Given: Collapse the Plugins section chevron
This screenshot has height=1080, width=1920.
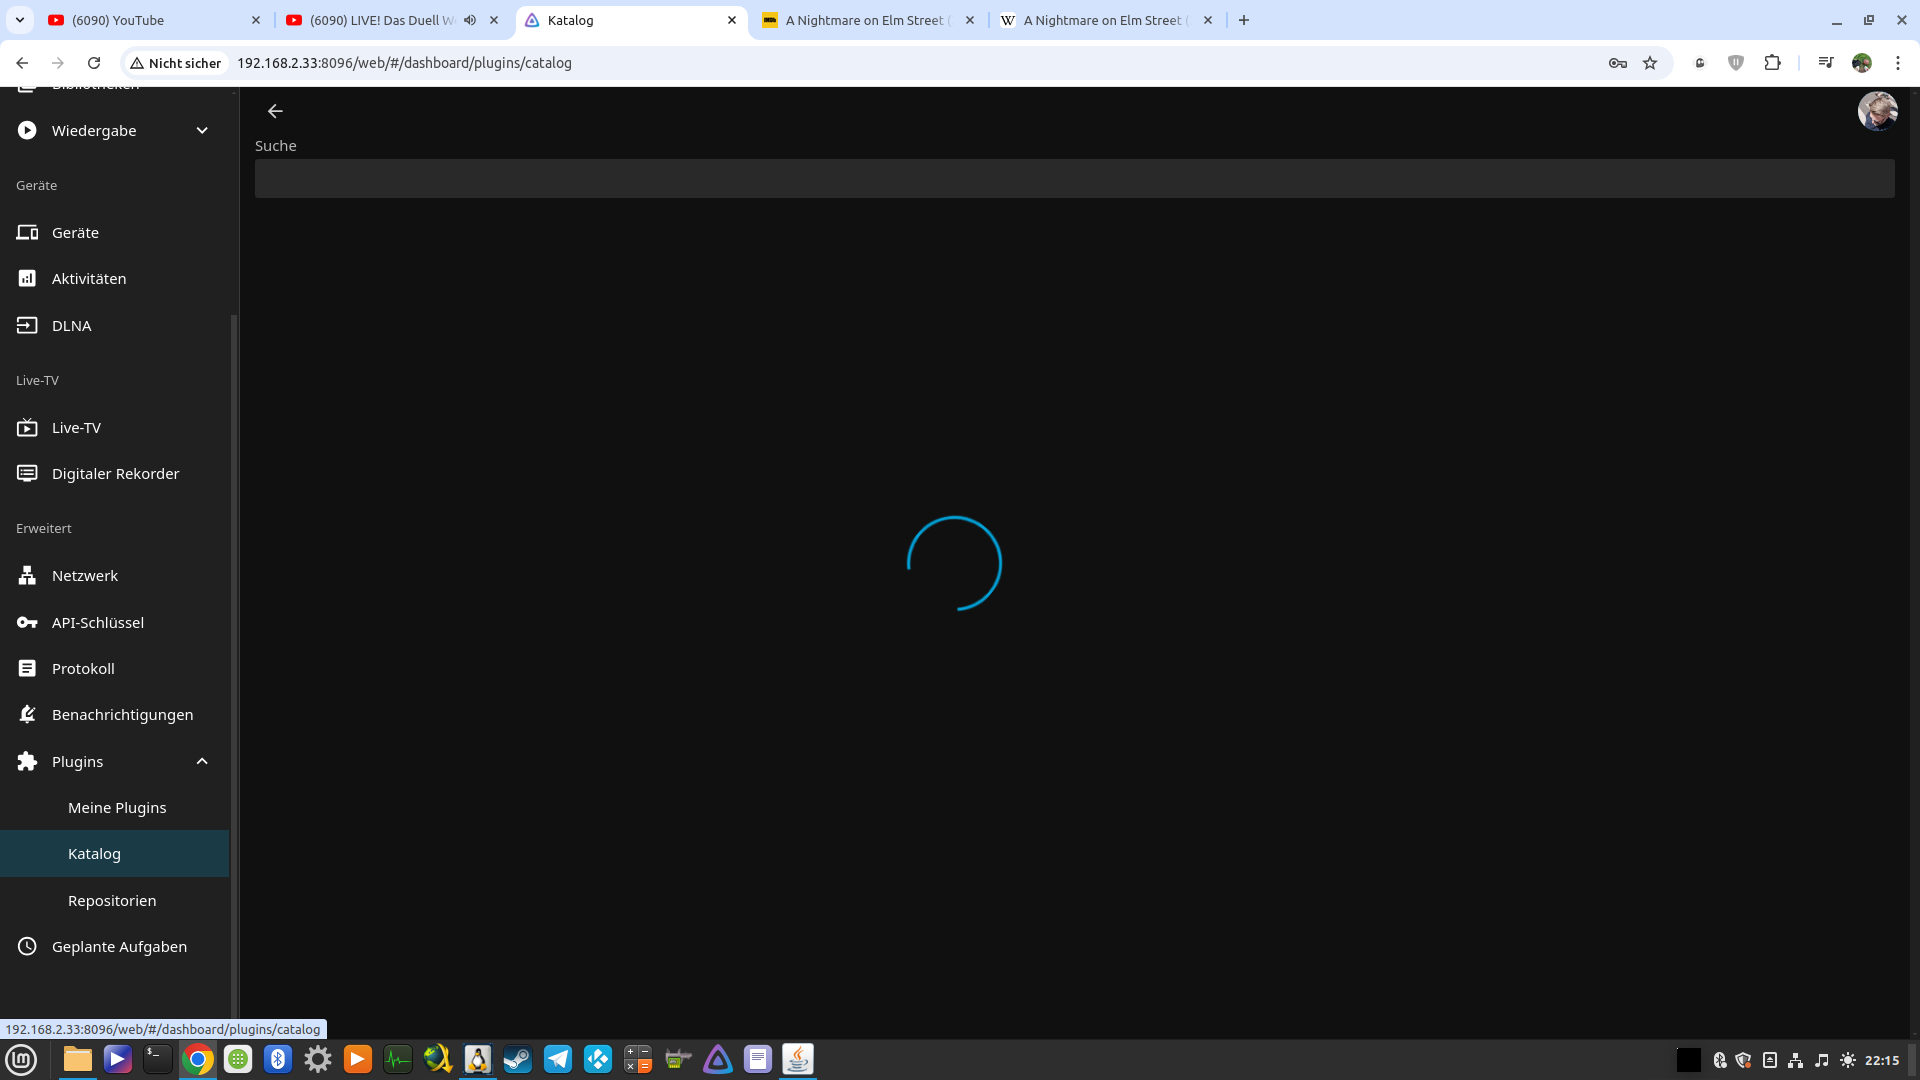Looking at the screenshot, I should click(202, 762).
